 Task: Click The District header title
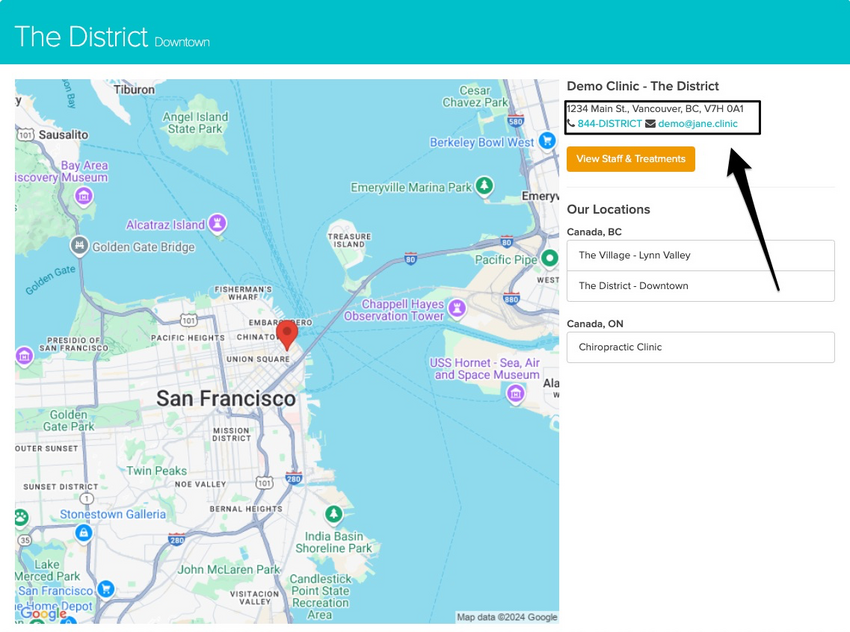coord(81,37)
